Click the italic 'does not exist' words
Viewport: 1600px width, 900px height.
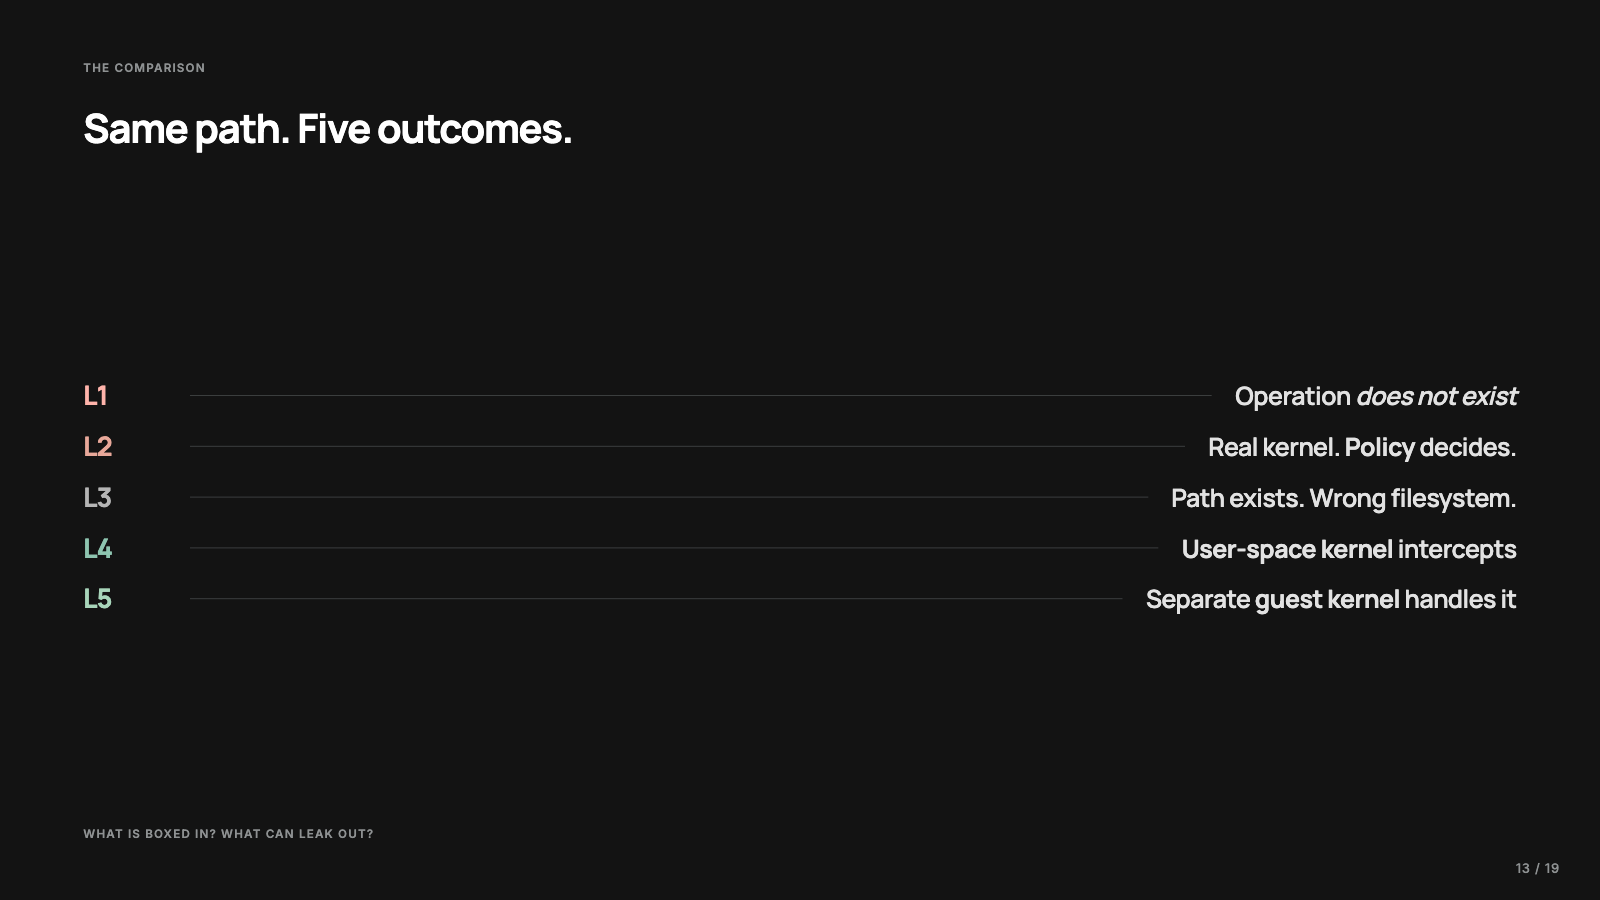1437,397
